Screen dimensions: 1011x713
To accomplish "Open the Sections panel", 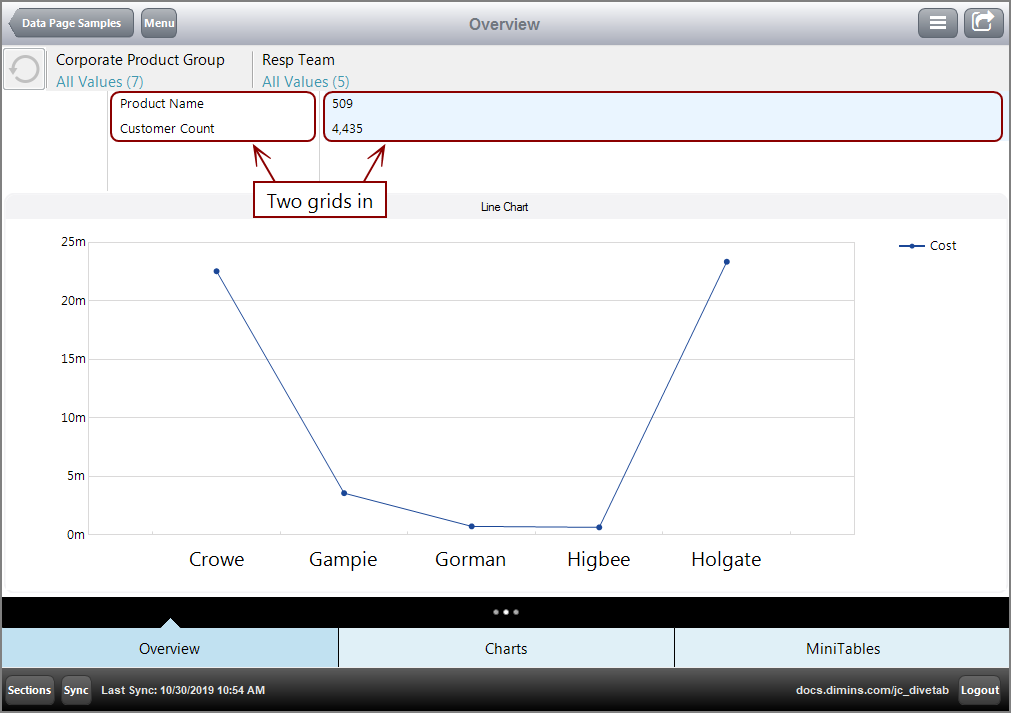I will point(28,690).
